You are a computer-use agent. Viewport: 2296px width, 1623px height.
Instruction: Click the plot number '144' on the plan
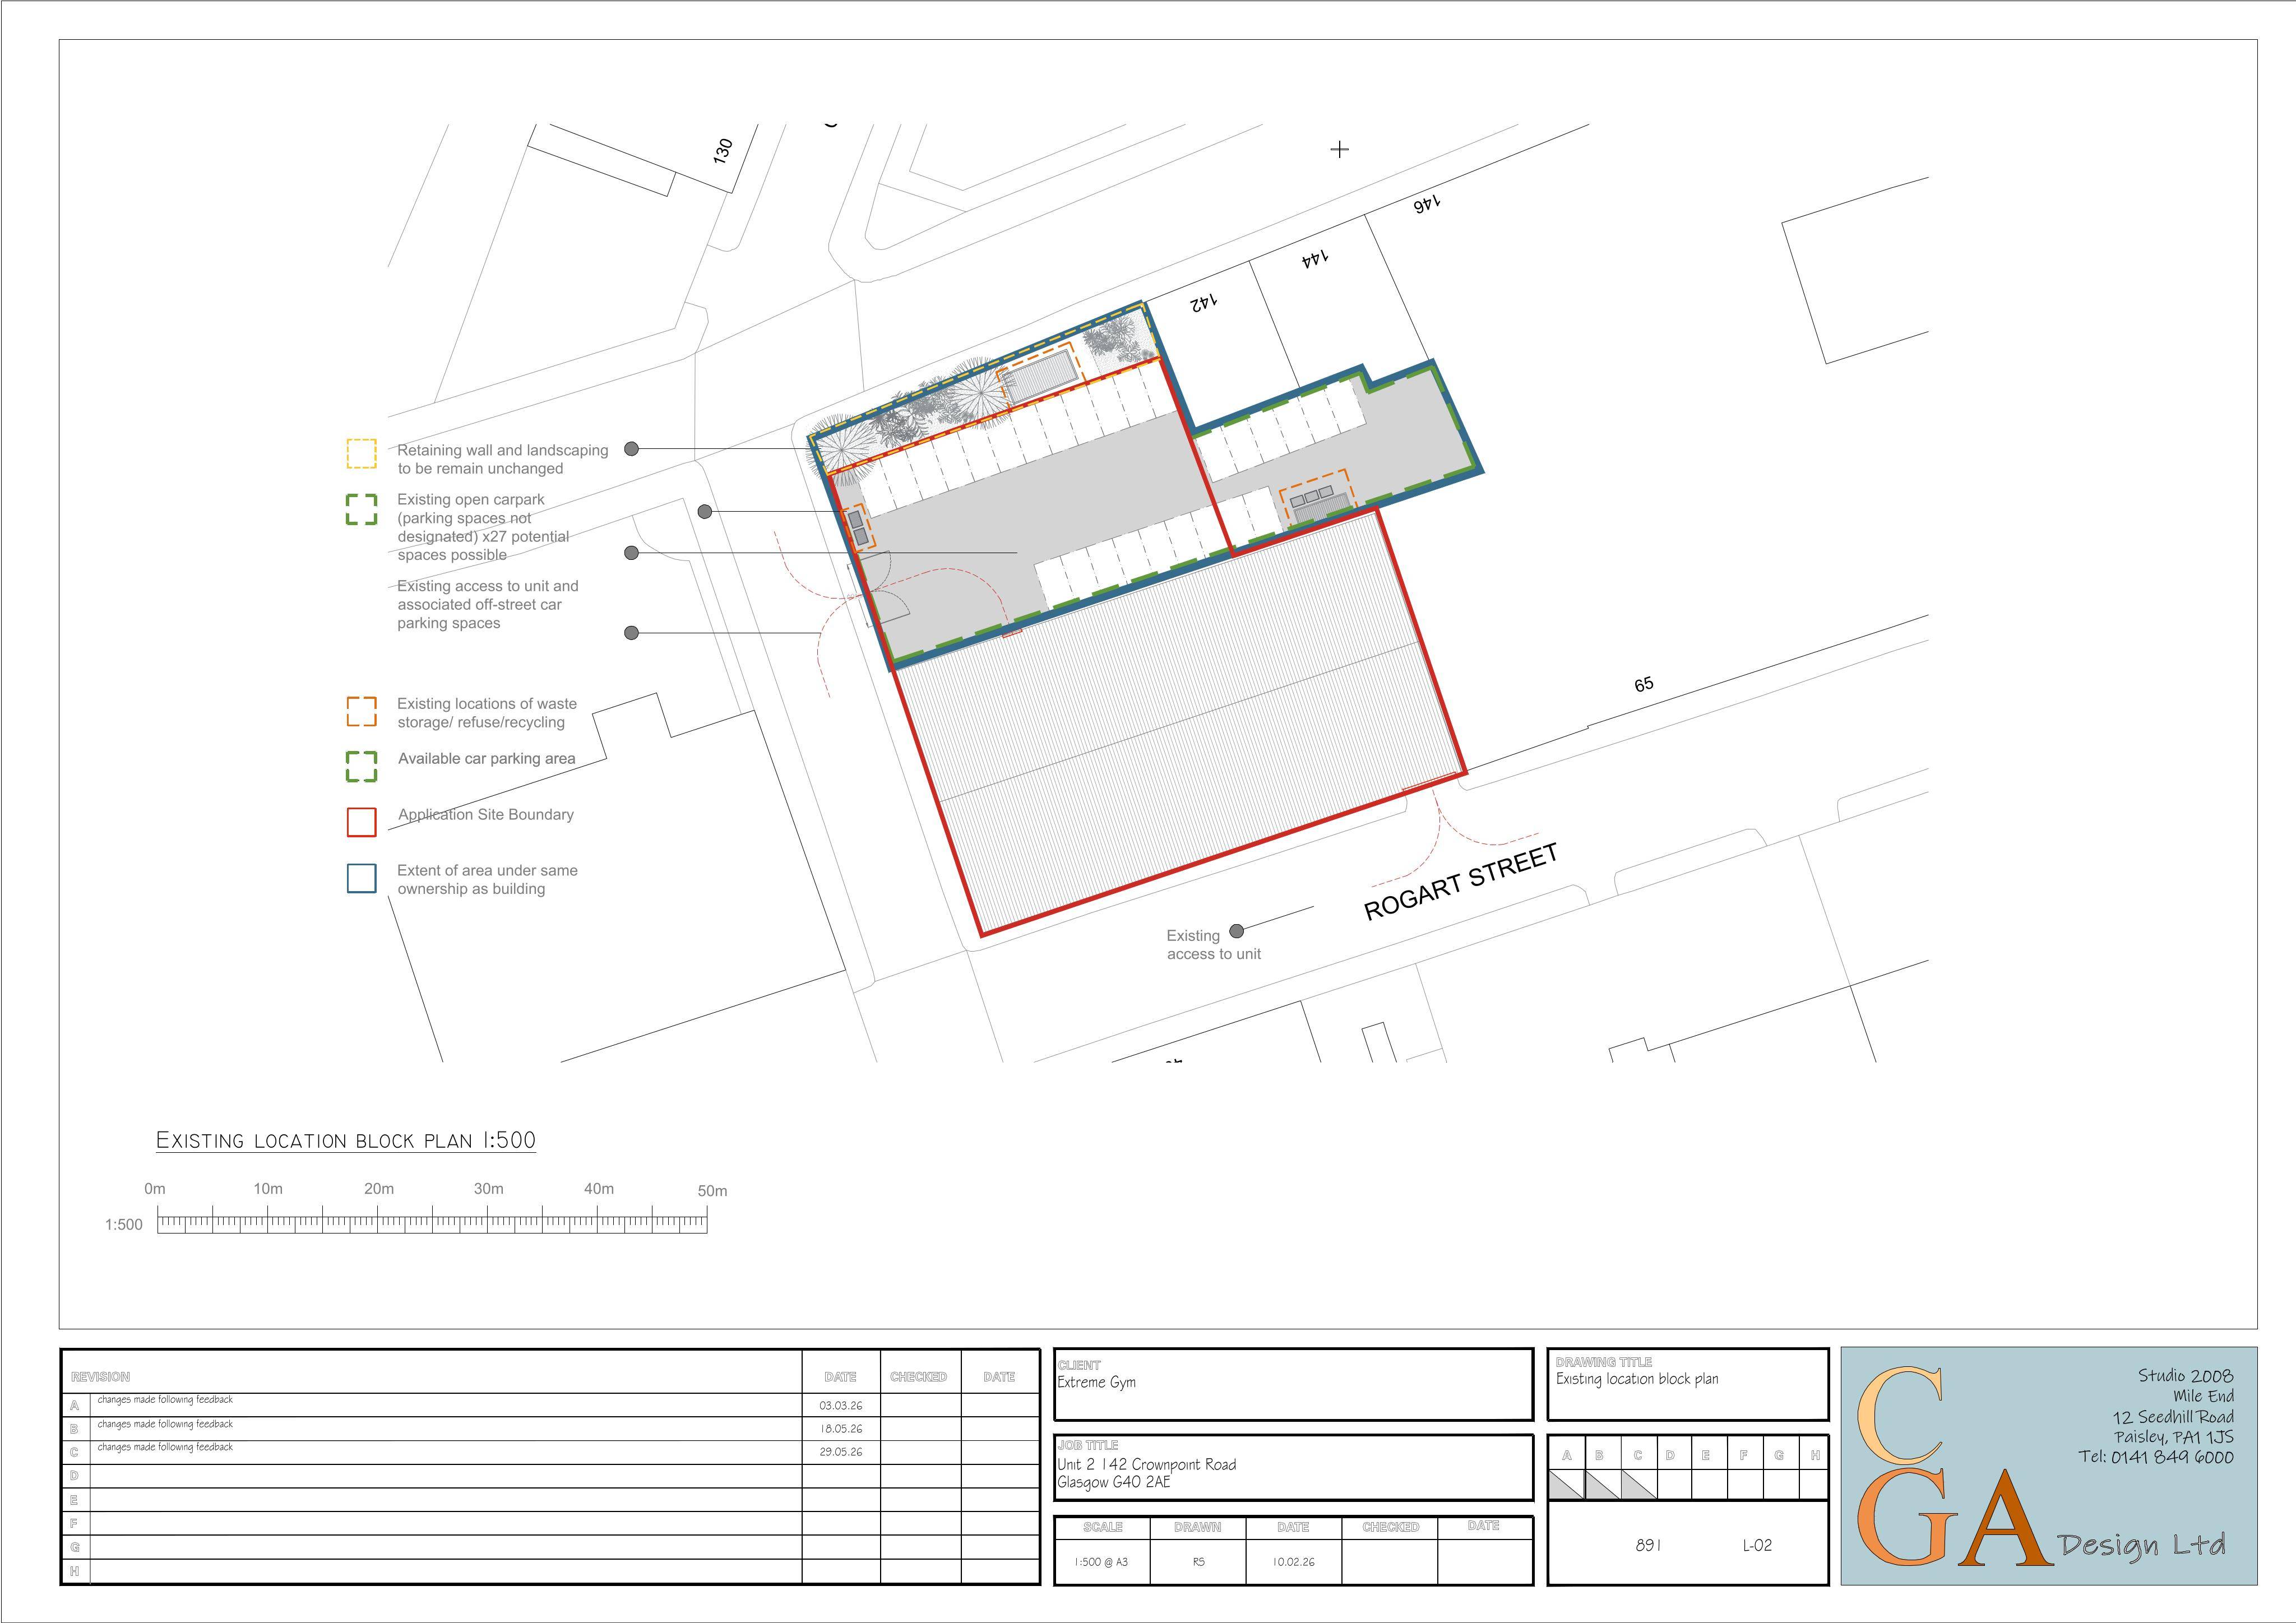[1315, 258]
